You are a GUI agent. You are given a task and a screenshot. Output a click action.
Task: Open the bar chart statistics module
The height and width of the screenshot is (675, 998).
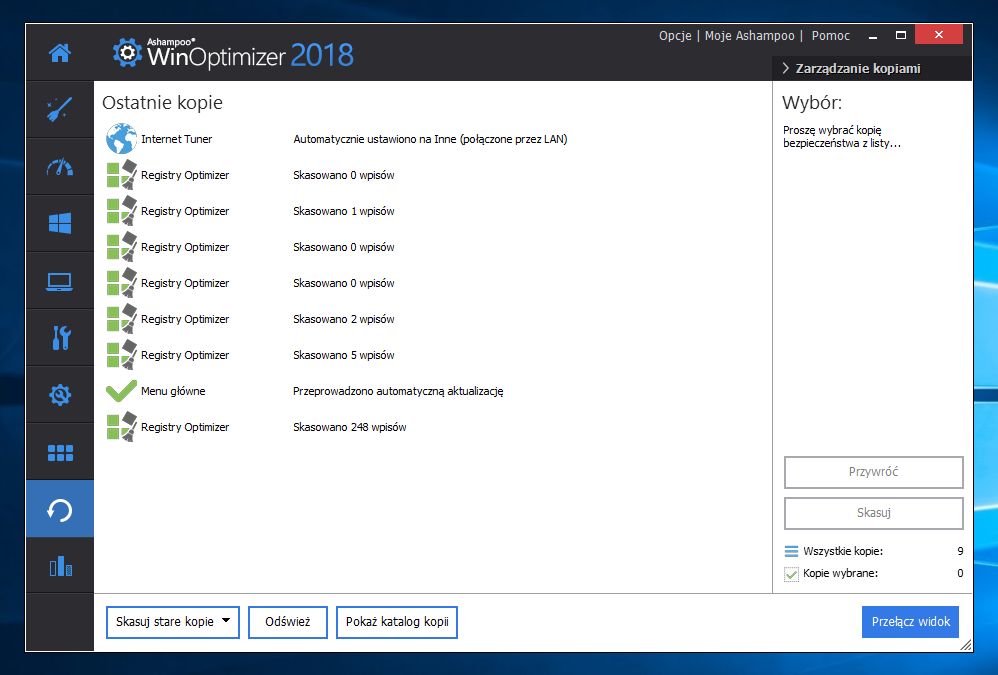(x=60, y=566)
